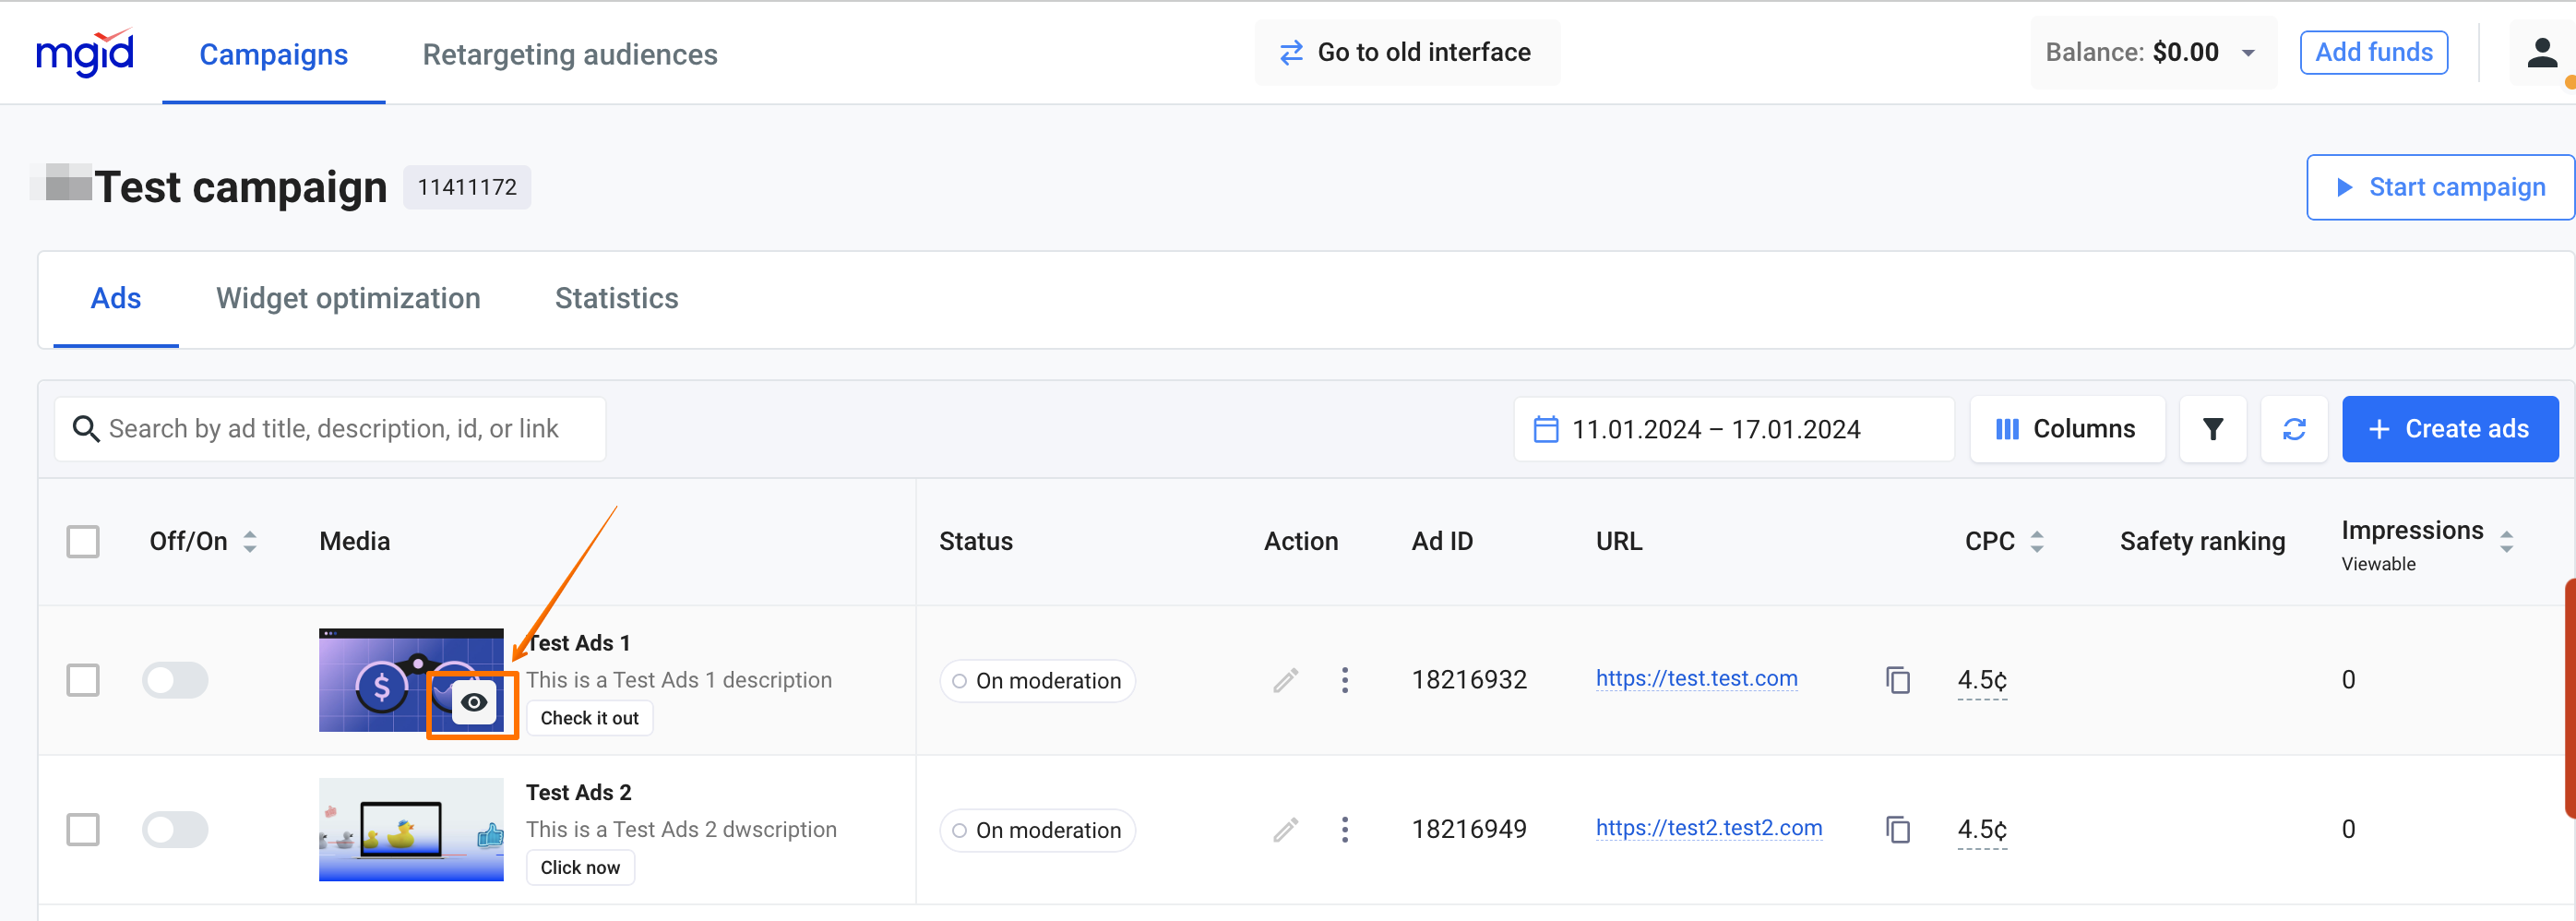Refresh the ads list
The width and height of the screenshot is (2576, 921).
2293,429
